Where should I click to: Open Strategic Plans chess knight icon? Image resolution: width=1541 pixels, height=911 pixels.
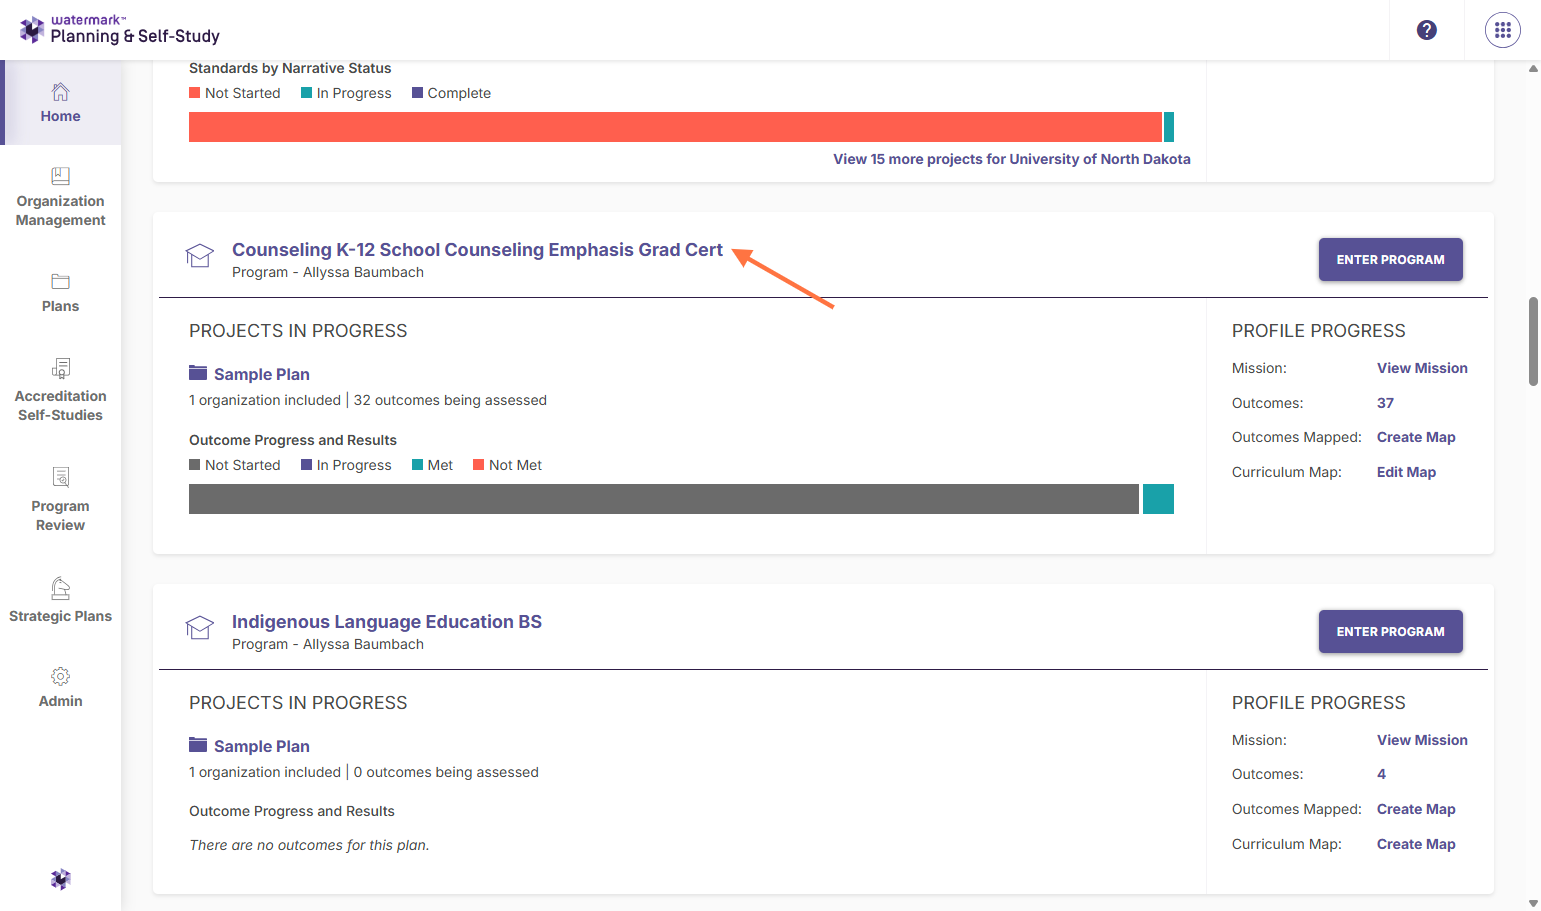60,588
